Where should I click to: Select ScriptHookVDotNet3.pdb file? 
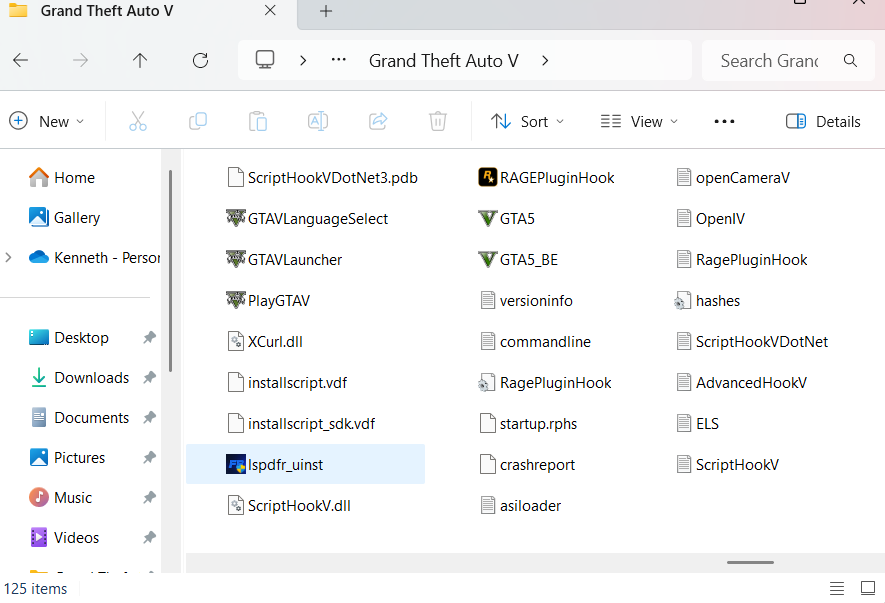pos(322,178)
